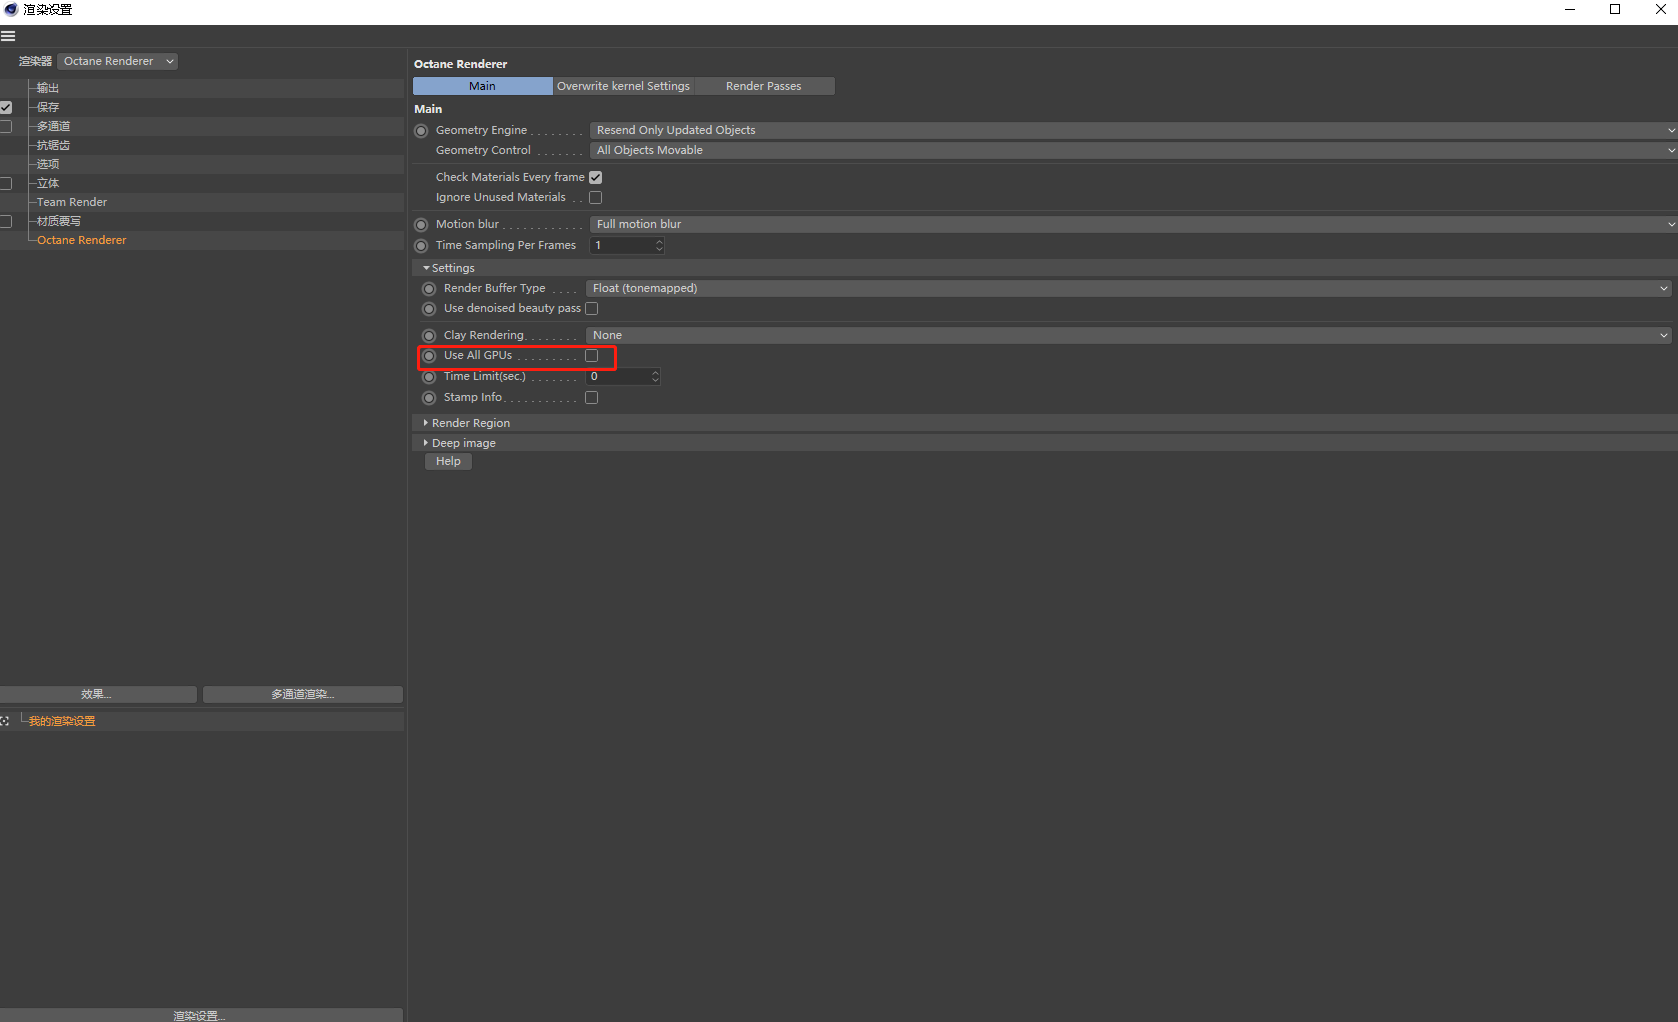1678x1022 pixels.
Task: Enable Use denoised beauty pass checkbox
Action: (x=592, y=309)
